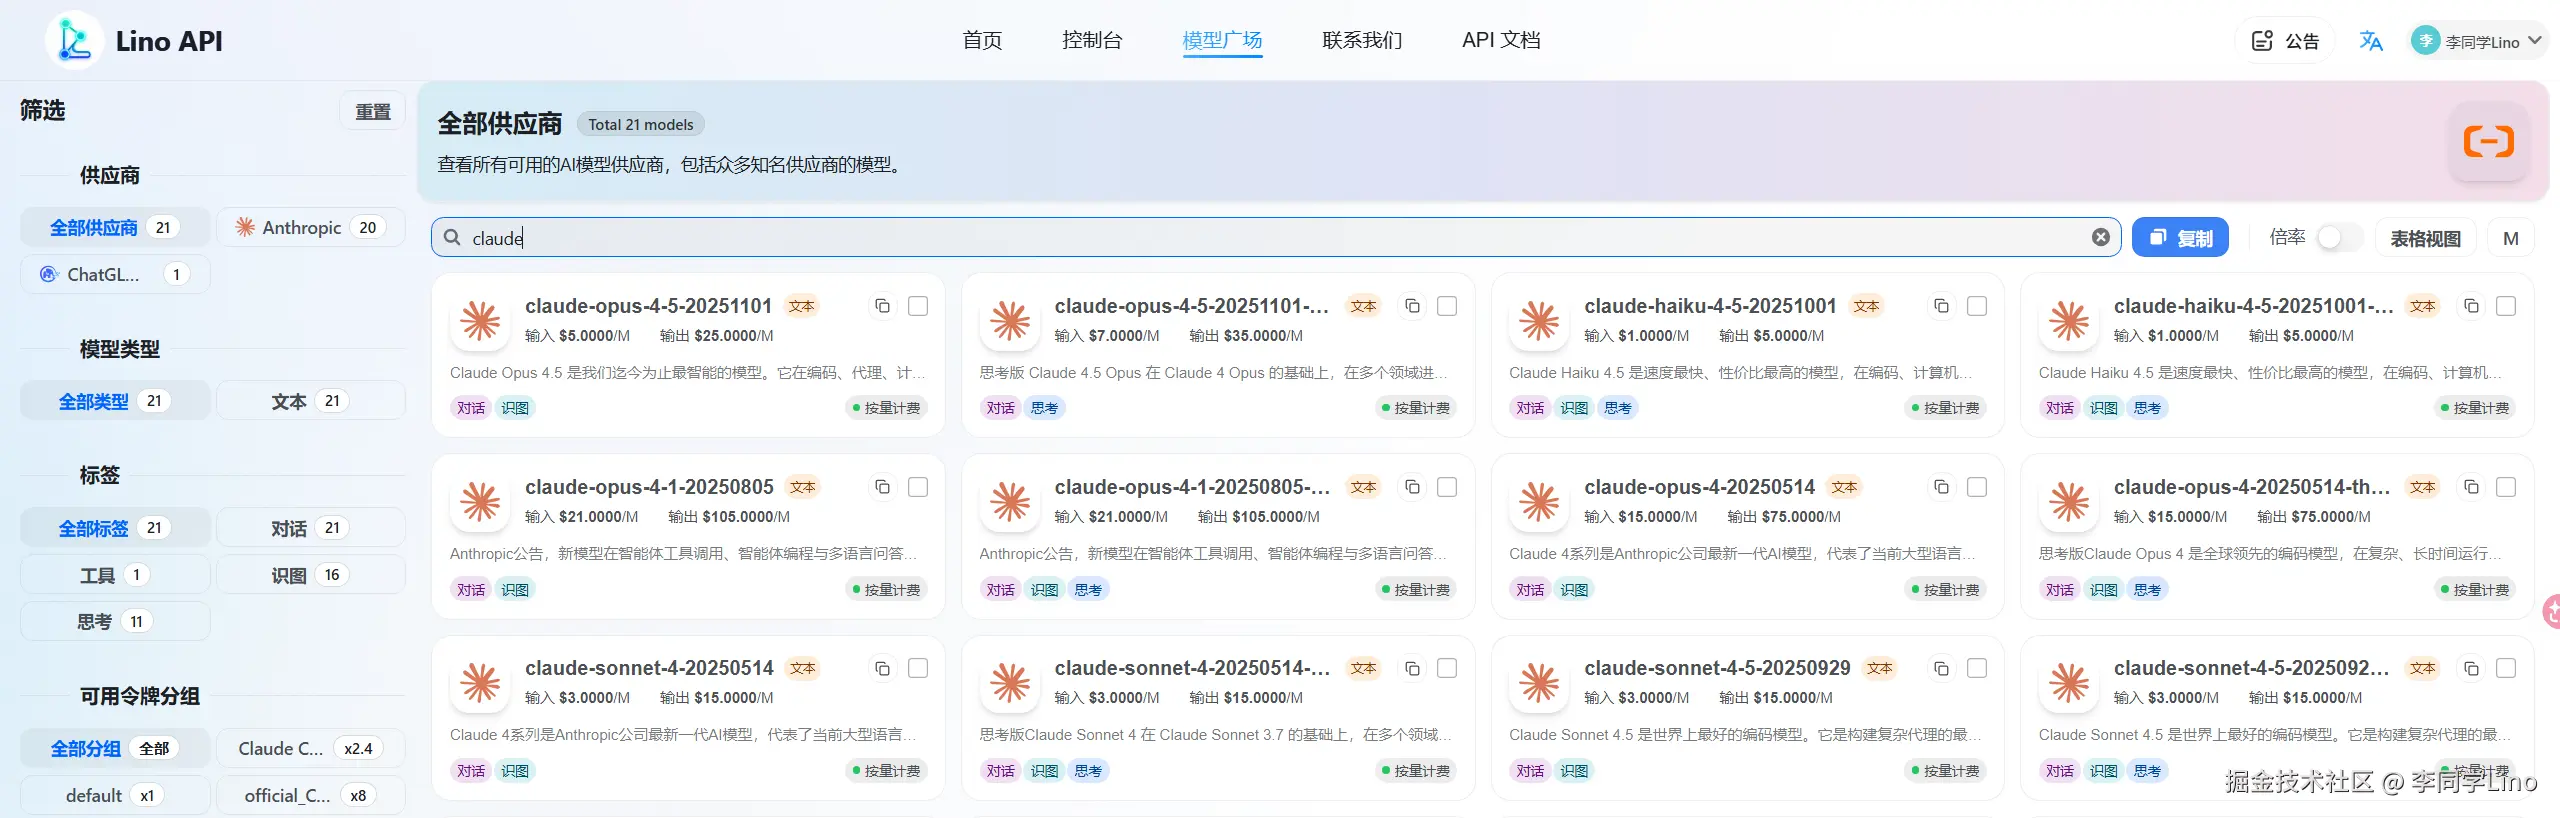Screen dimensions: 2560x818
Task: Open claude-opus-4-5-20251101 model title
Action: coord(648,306)
